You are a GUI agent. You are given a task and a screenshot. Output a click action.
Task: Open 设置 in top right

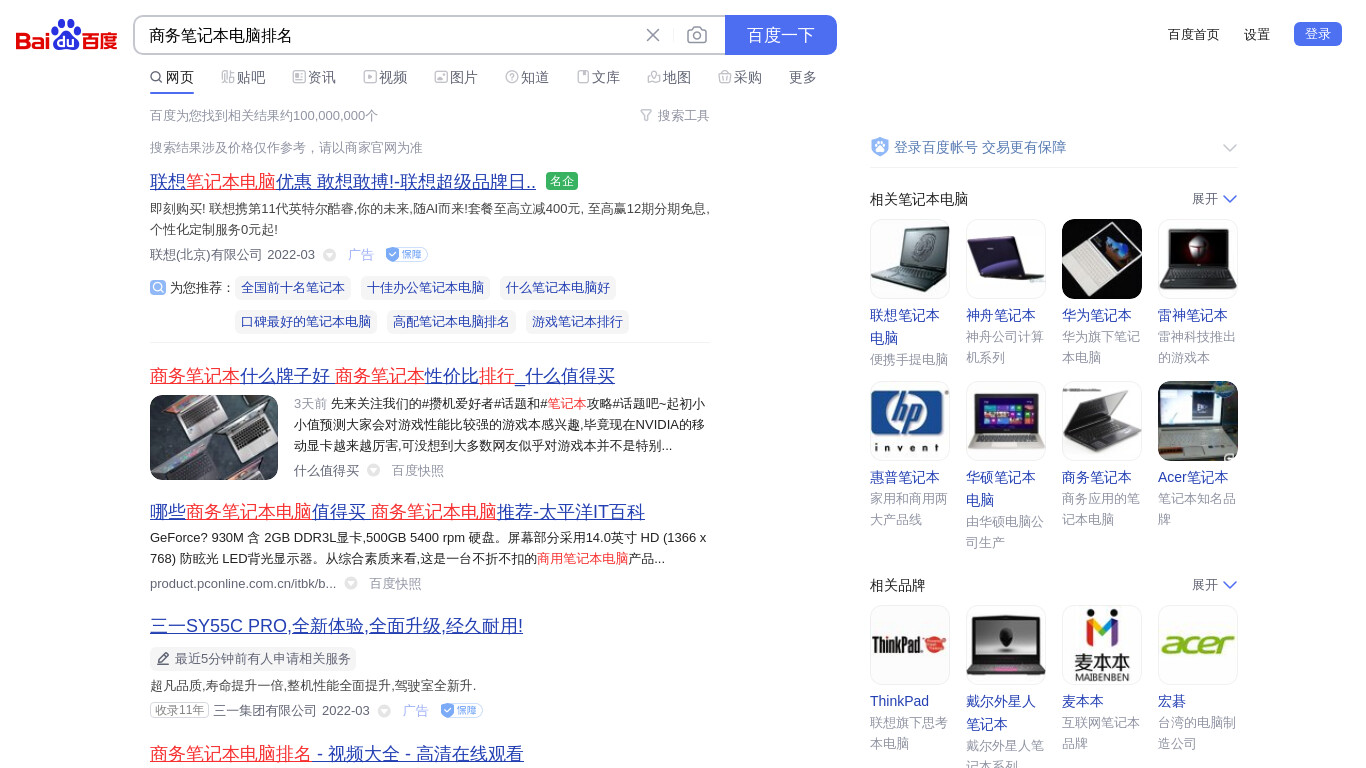[1257, 34]
